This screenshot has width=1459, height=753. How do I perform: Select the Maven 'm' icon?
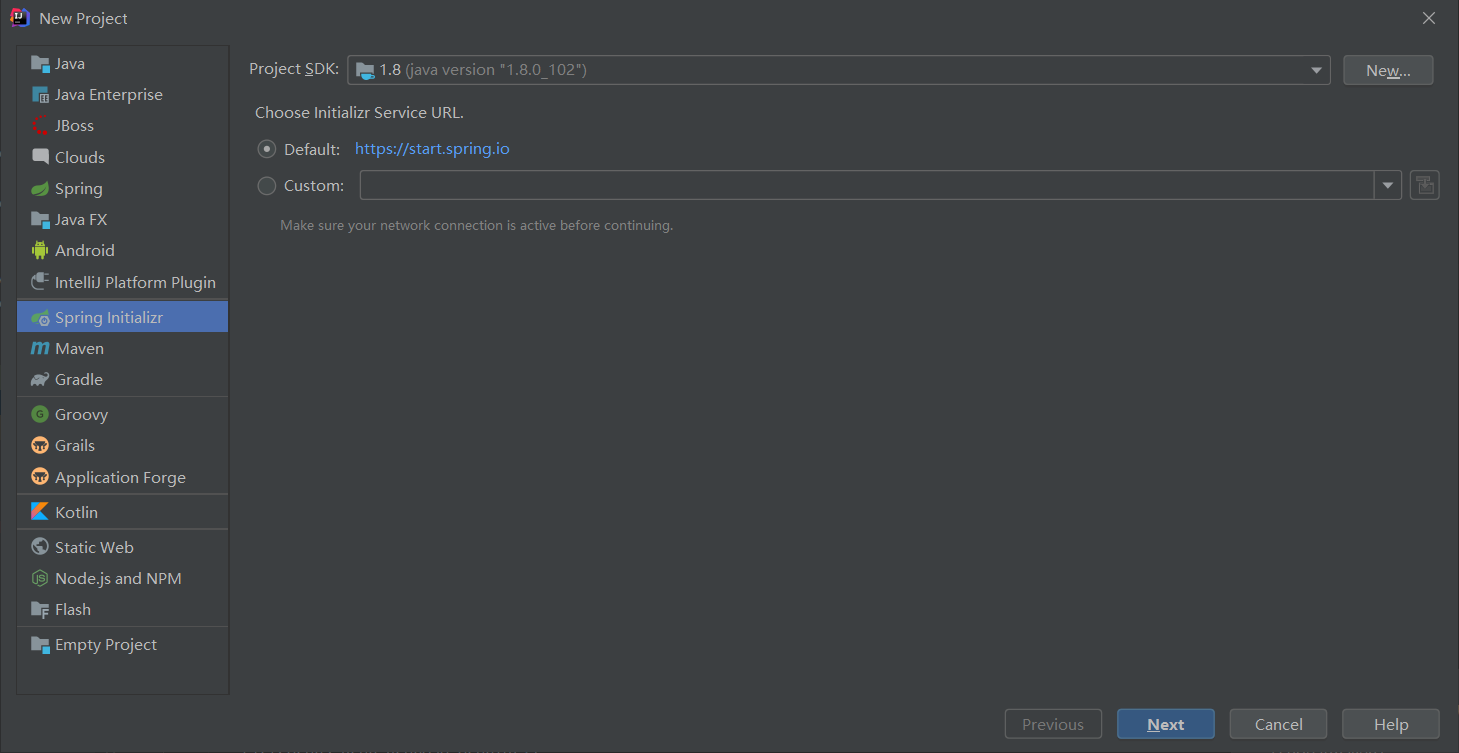coord(40,349)
